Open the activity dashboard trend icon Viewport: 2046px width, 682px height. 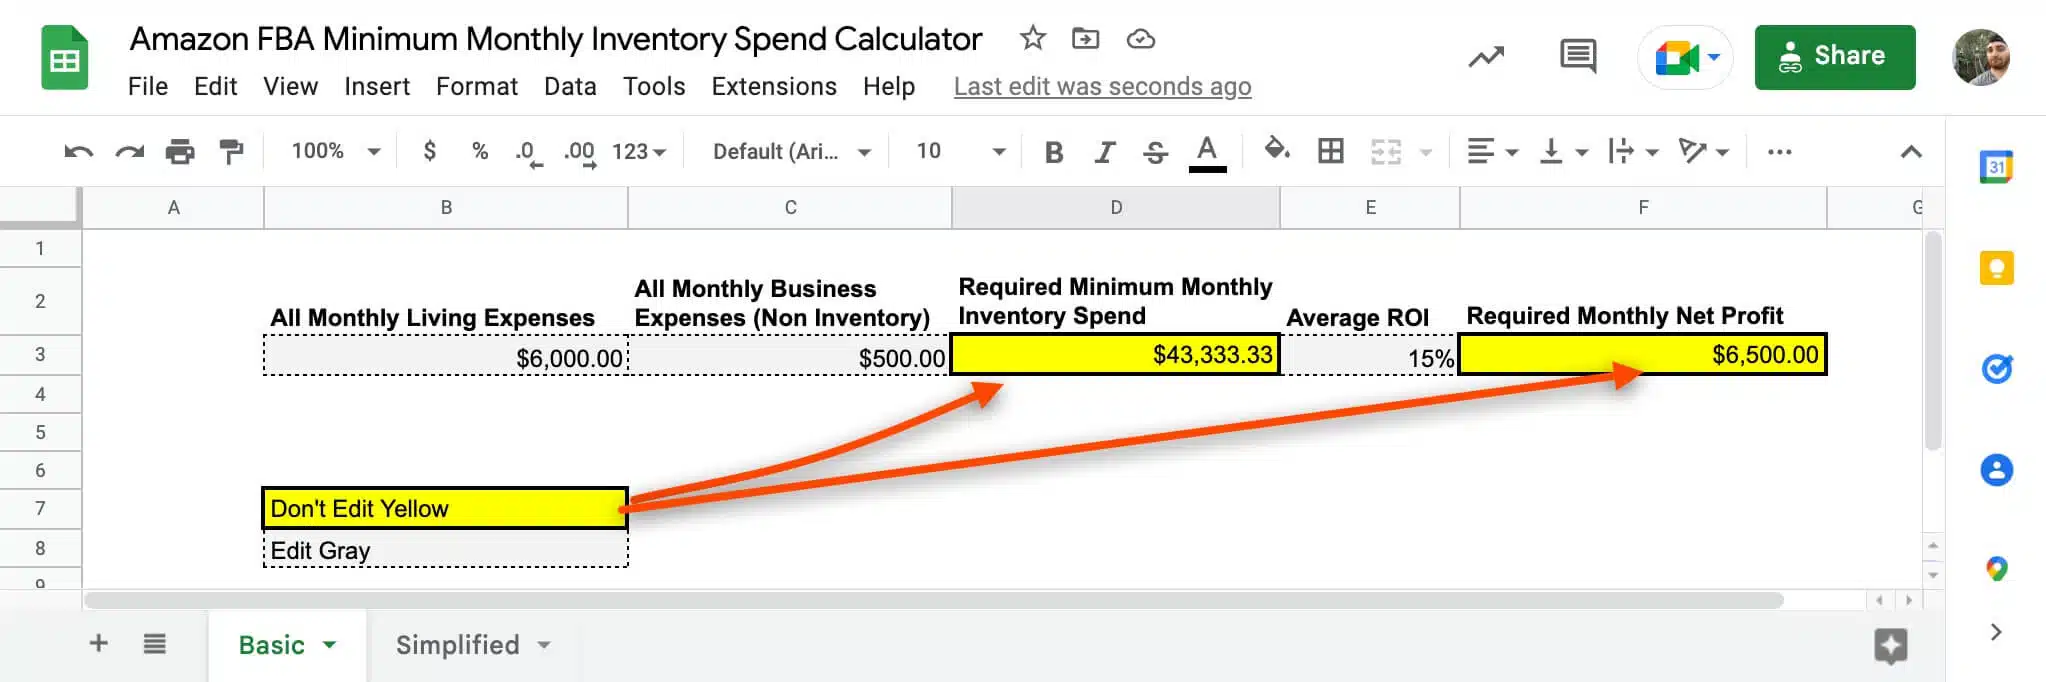coord(1486,57)
